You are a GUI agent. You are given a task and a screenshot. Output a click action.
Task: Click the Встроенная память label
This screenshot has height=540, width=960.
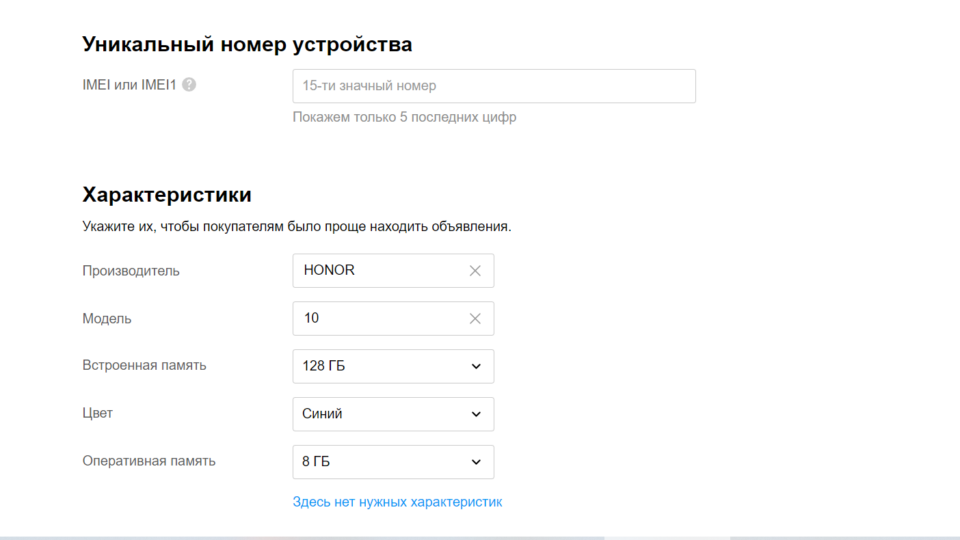(144, 366)
